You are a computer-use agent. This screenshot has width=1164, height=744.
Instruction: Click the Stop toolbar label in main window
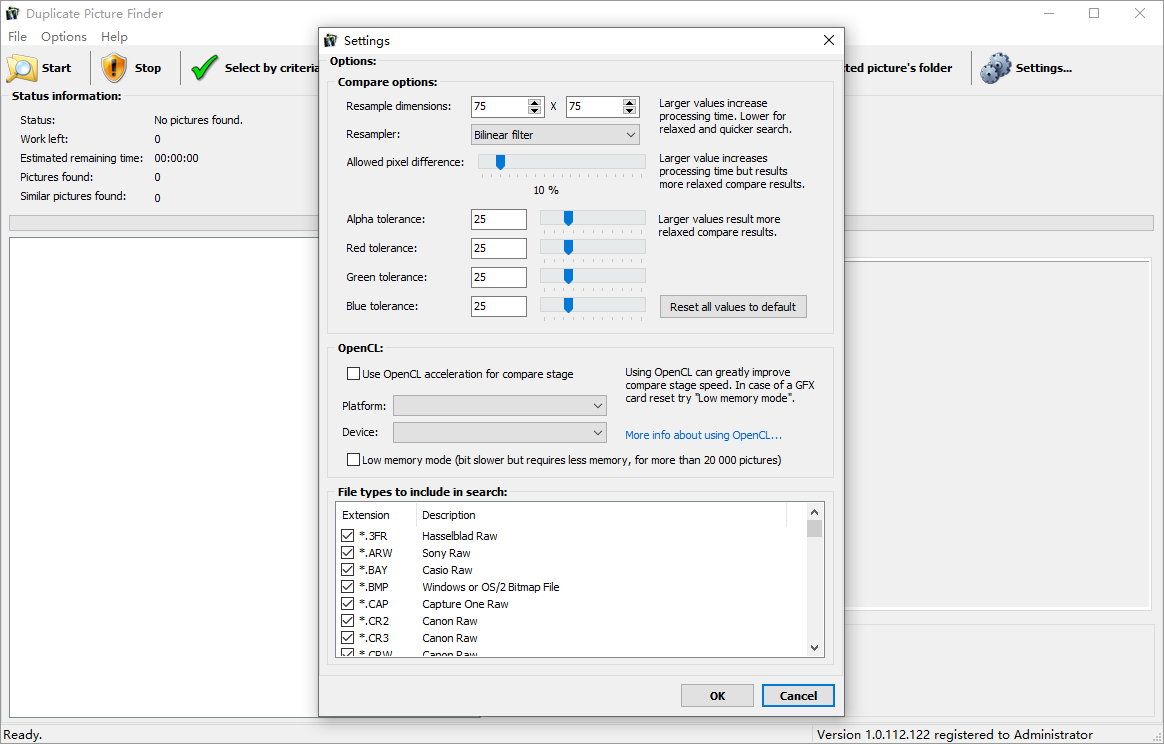tap(148, 68)
